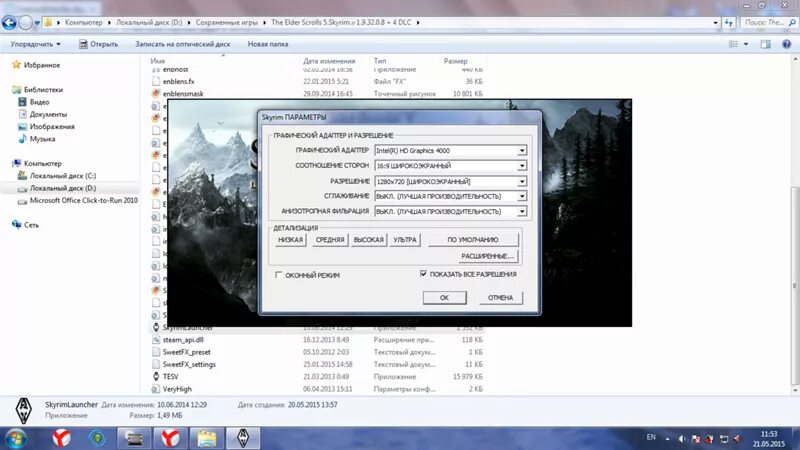Open Локальный диск (C:)
Screen dimensions: 800x450
point(63,176)
